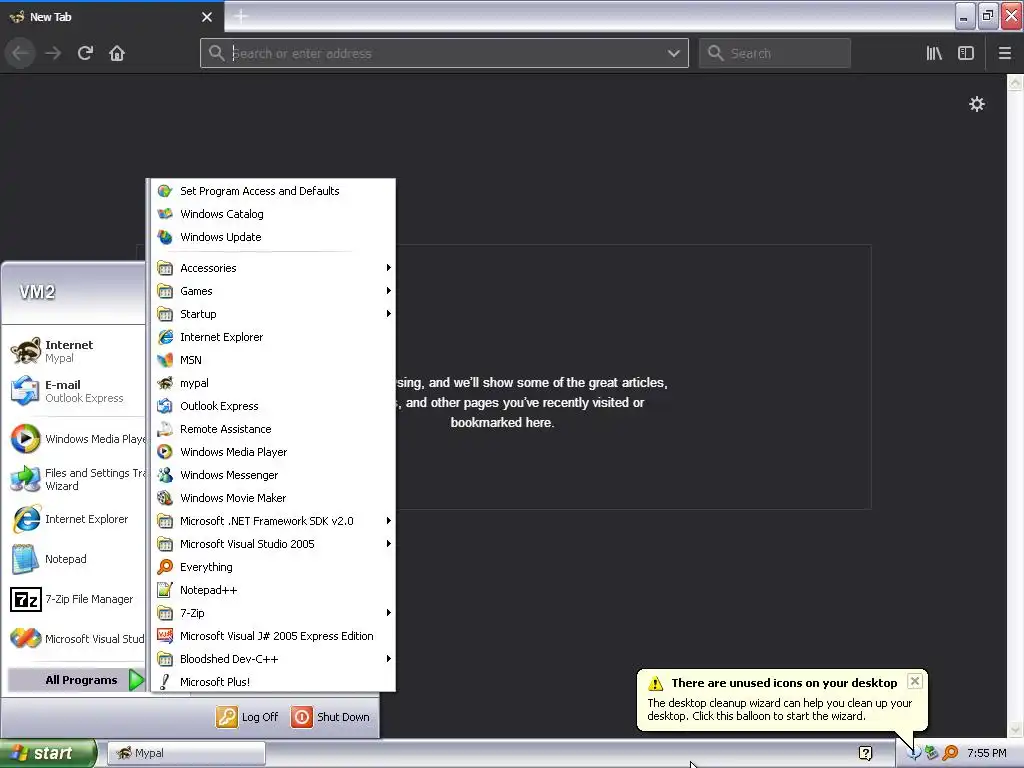Click the green start button
Screen dimensions: 1024x768
point(48,753)
